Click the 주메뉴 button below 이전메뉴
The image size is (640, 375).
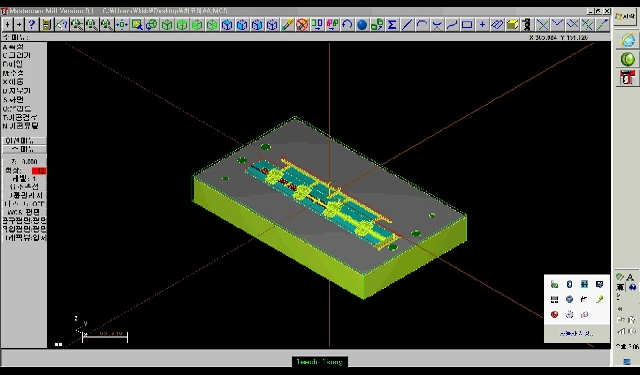coord(24,149)
